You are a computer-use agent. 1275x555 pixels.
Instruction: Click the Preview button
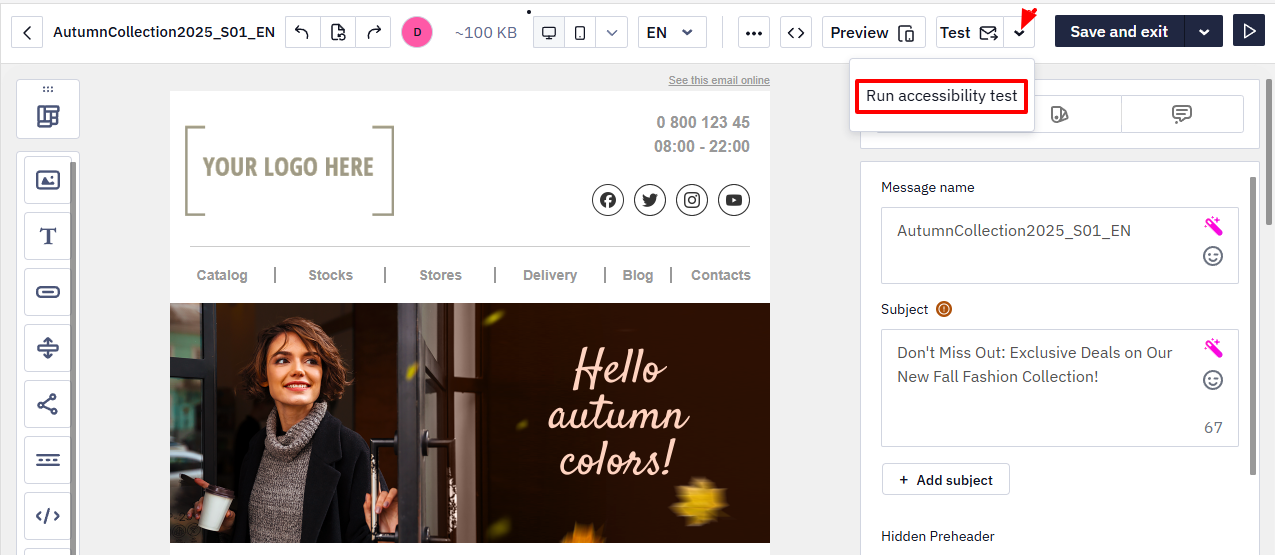(x=873, y=32)
